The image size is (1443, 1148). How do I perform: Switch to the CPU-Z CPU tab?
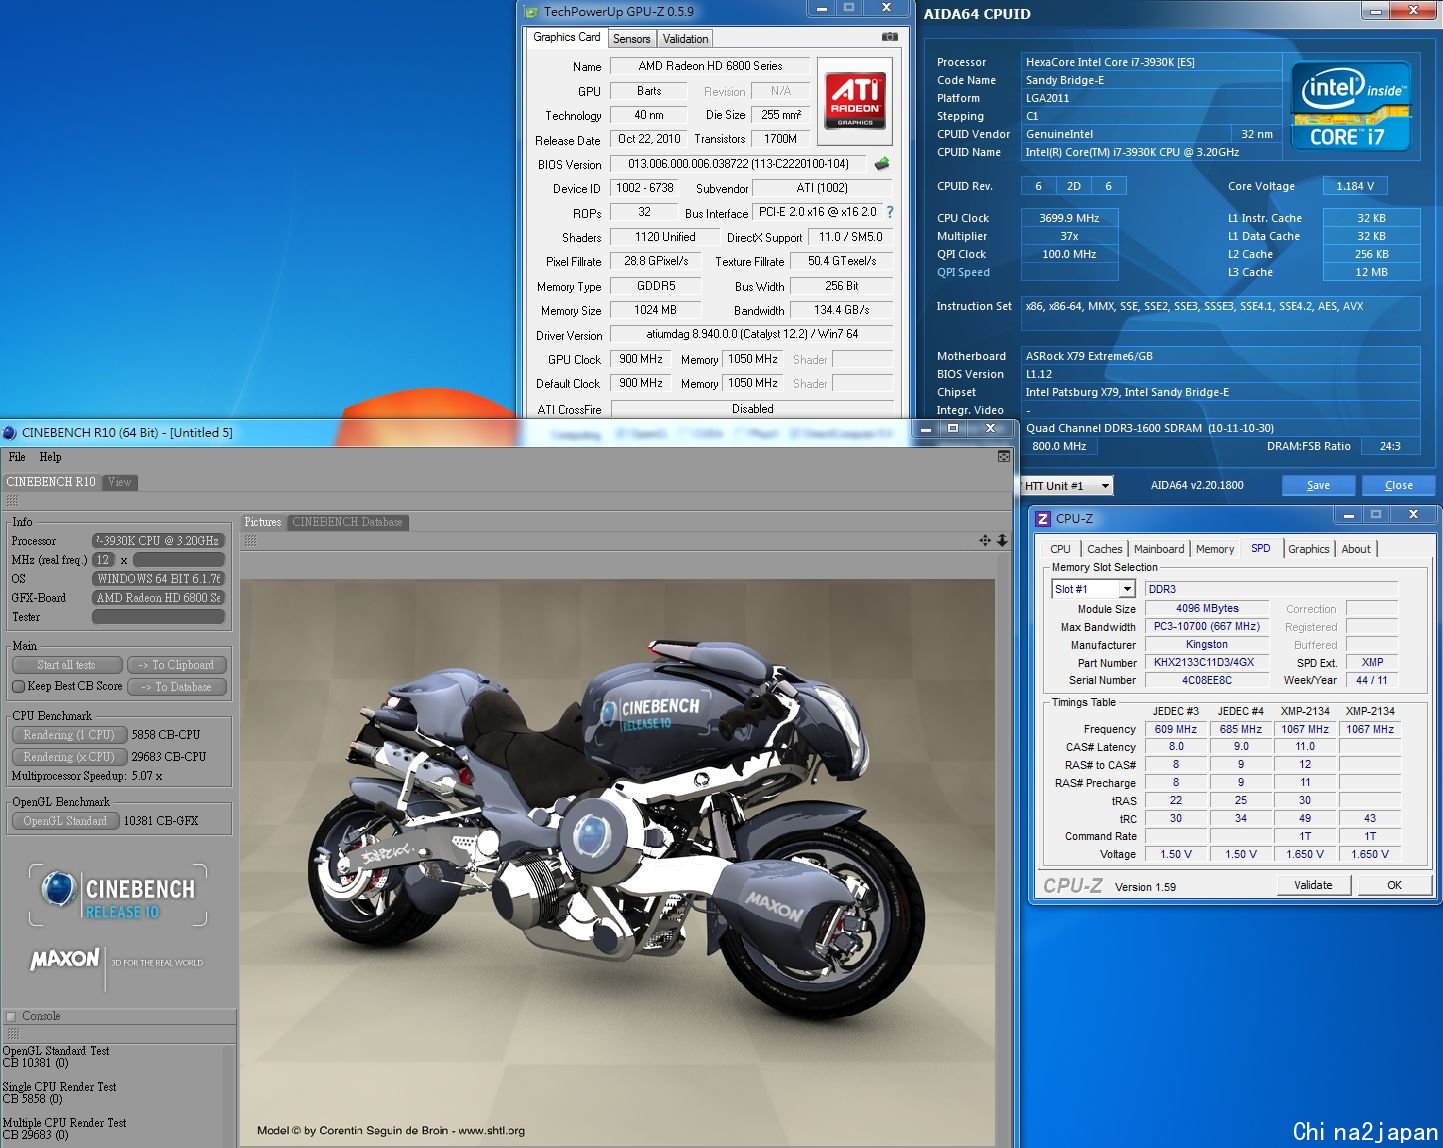[x=1061, y=549]
